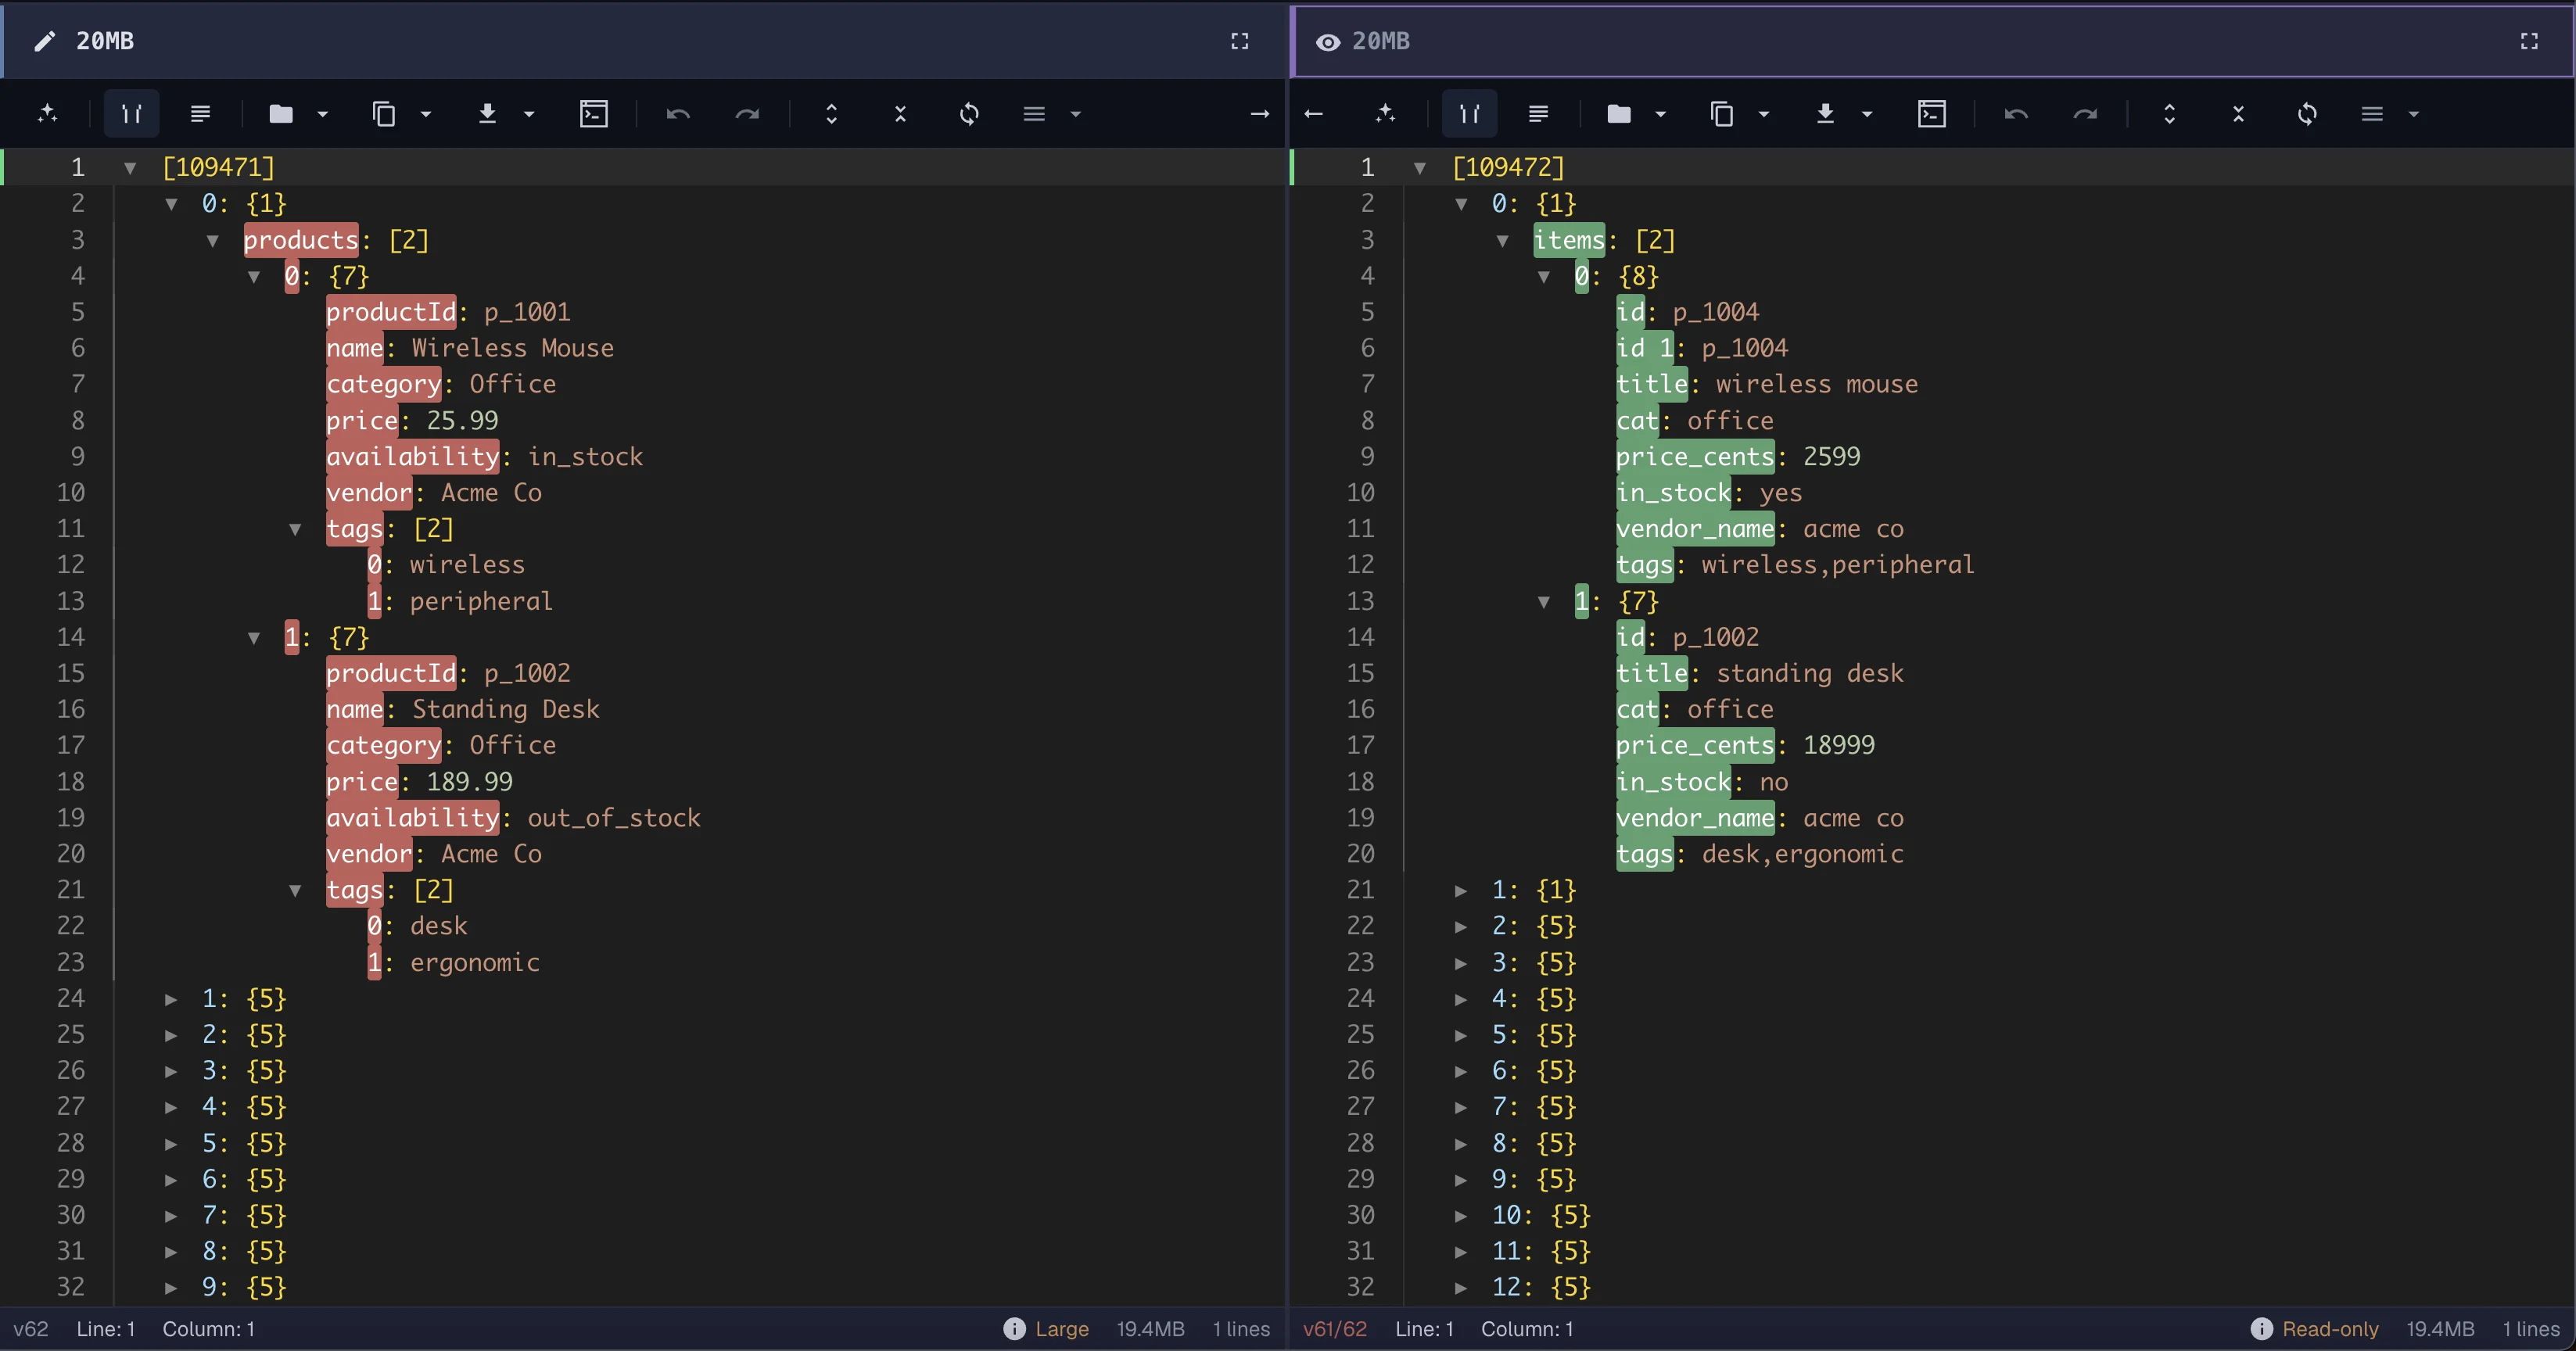The height and width of the screenshot is (1351, 2576).
Task: Refresh the right pane with sync icon
Action: click(x=2308, y=113)
